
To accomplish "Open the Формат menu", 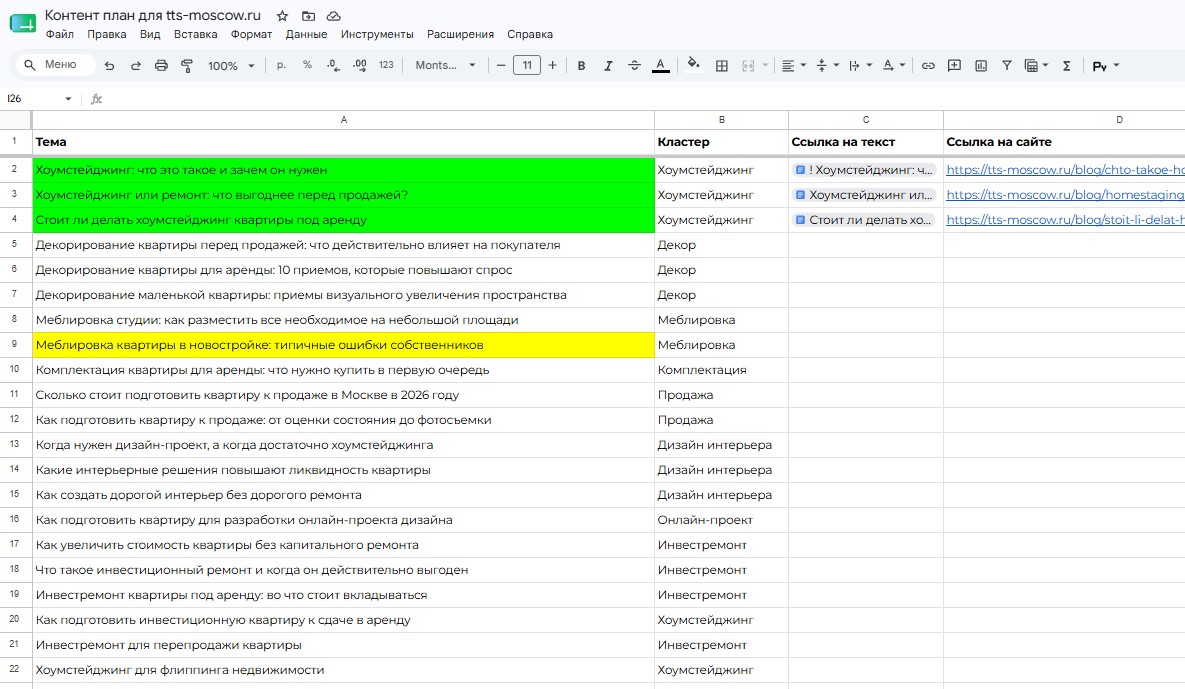I will click(251, 34).
